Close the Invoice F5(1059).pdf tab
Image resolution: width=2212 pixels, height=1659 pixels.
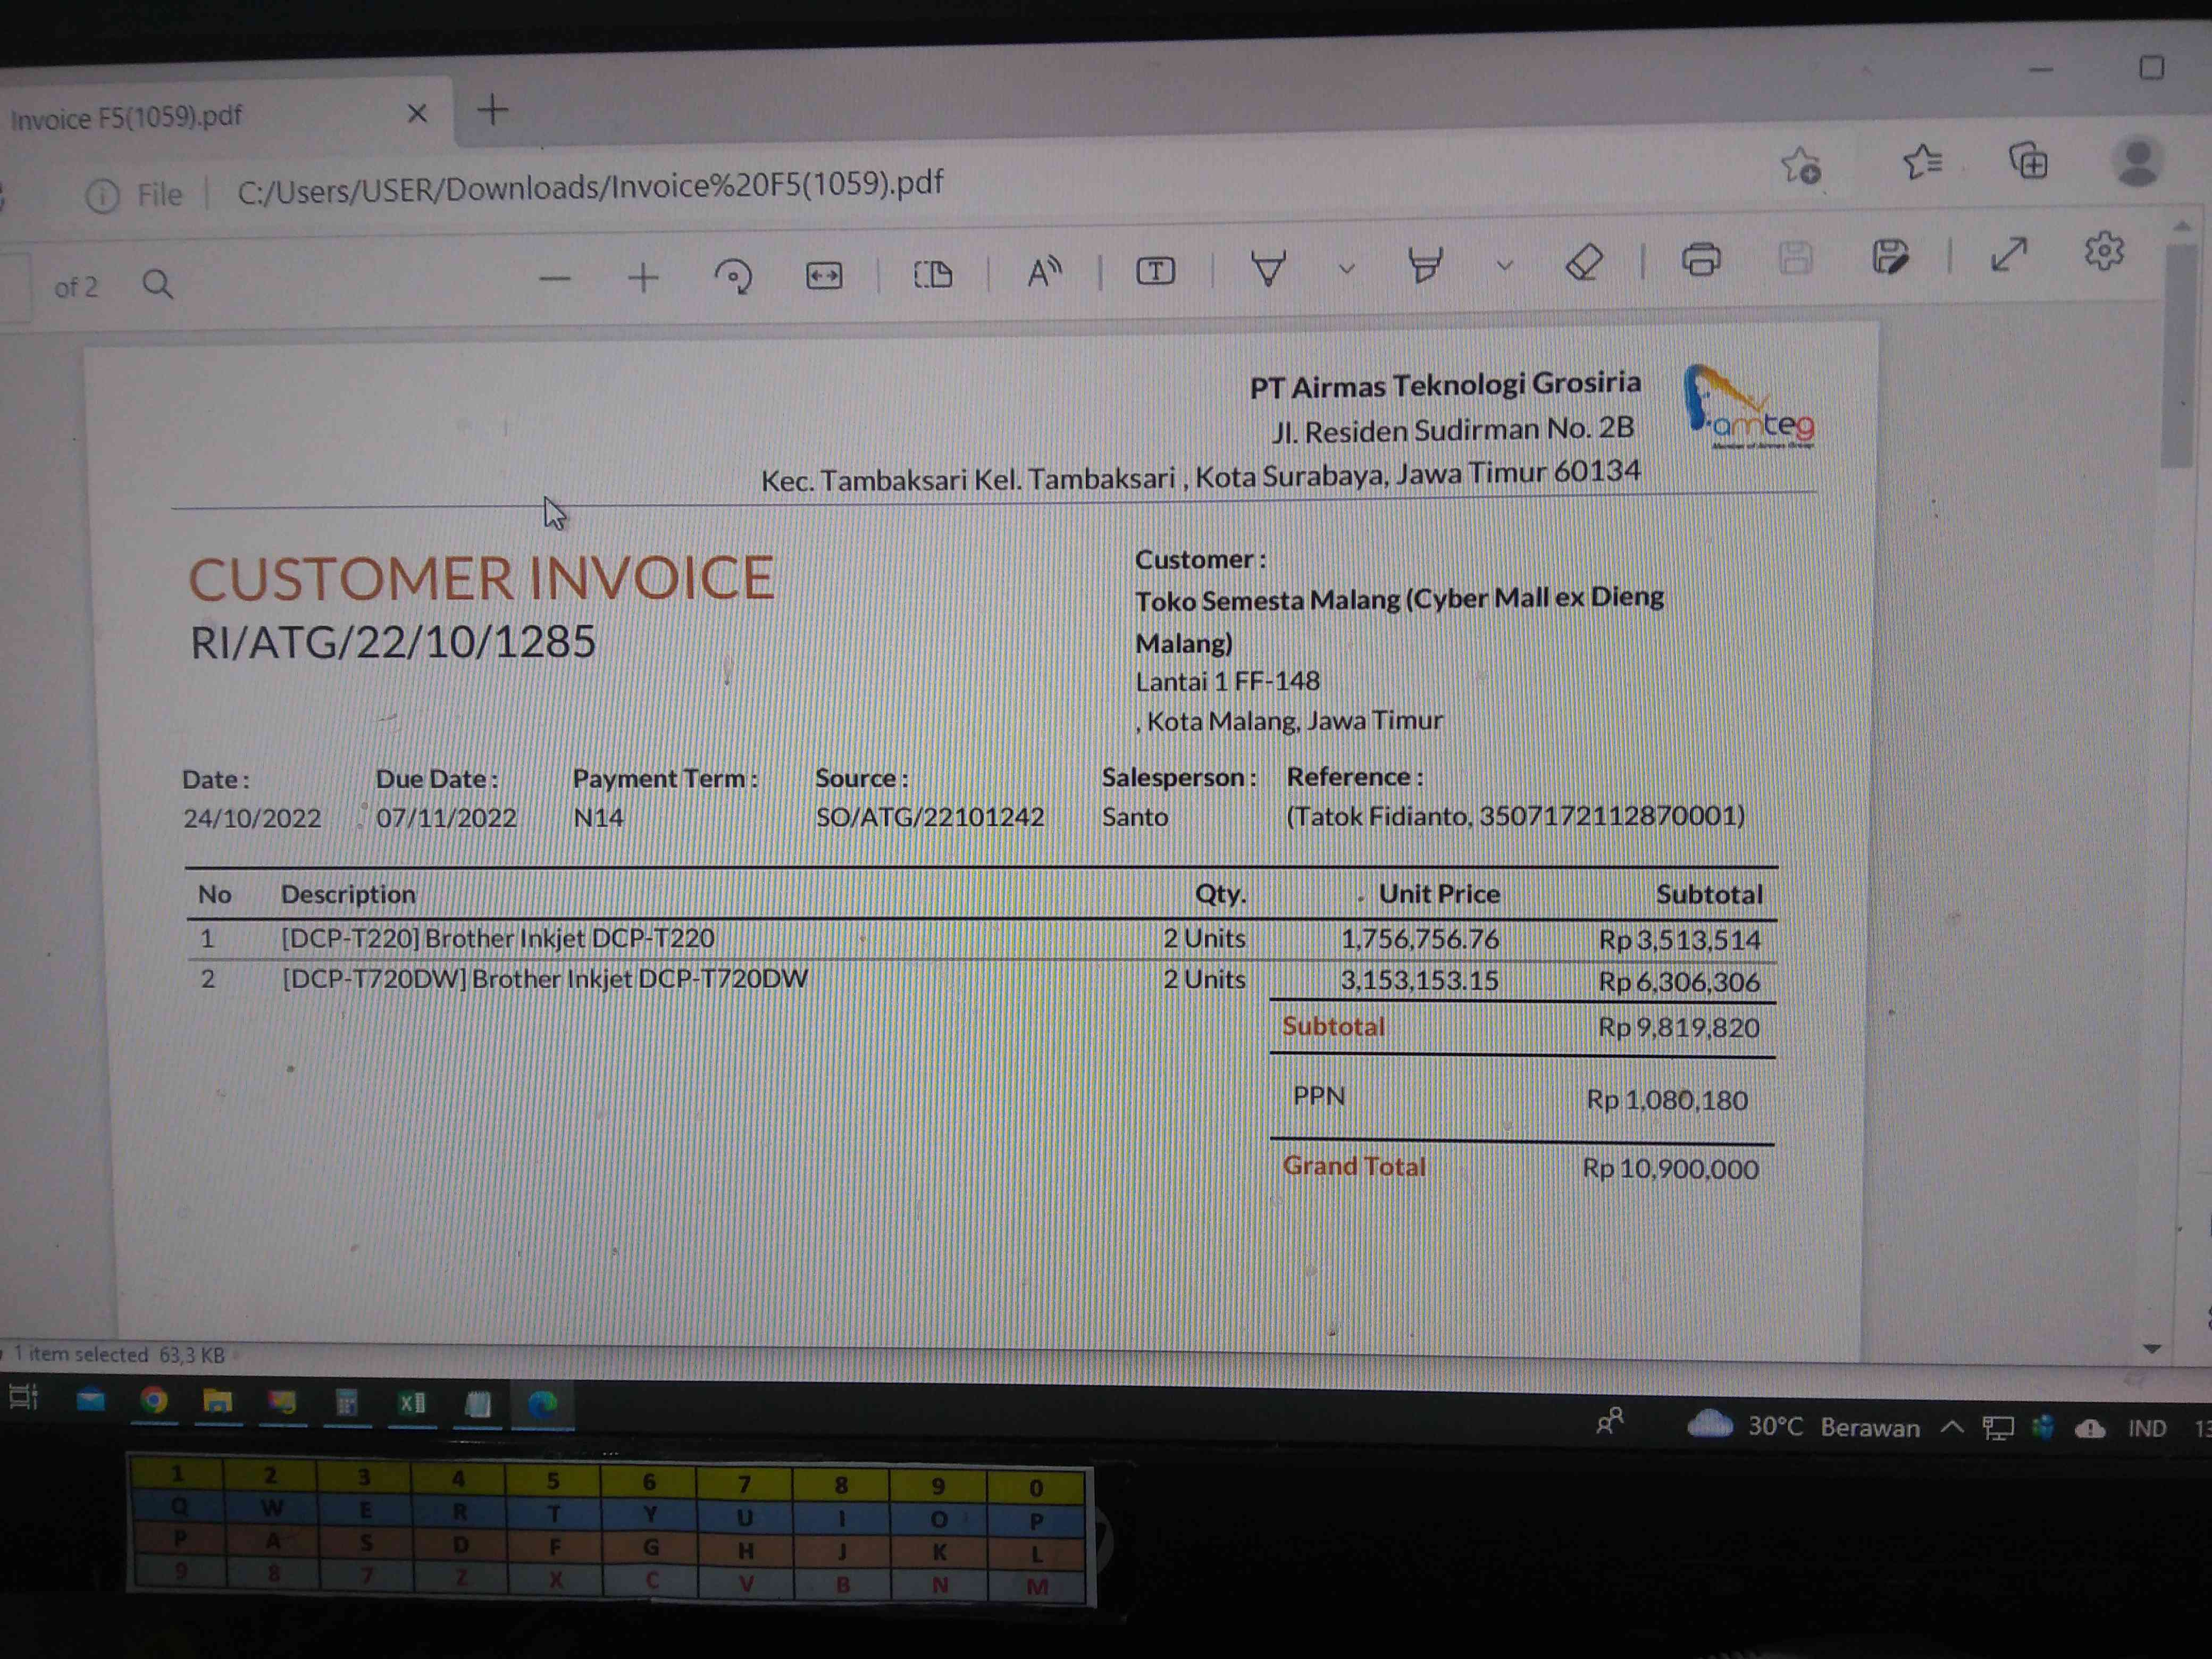click(x=417, y=113)
